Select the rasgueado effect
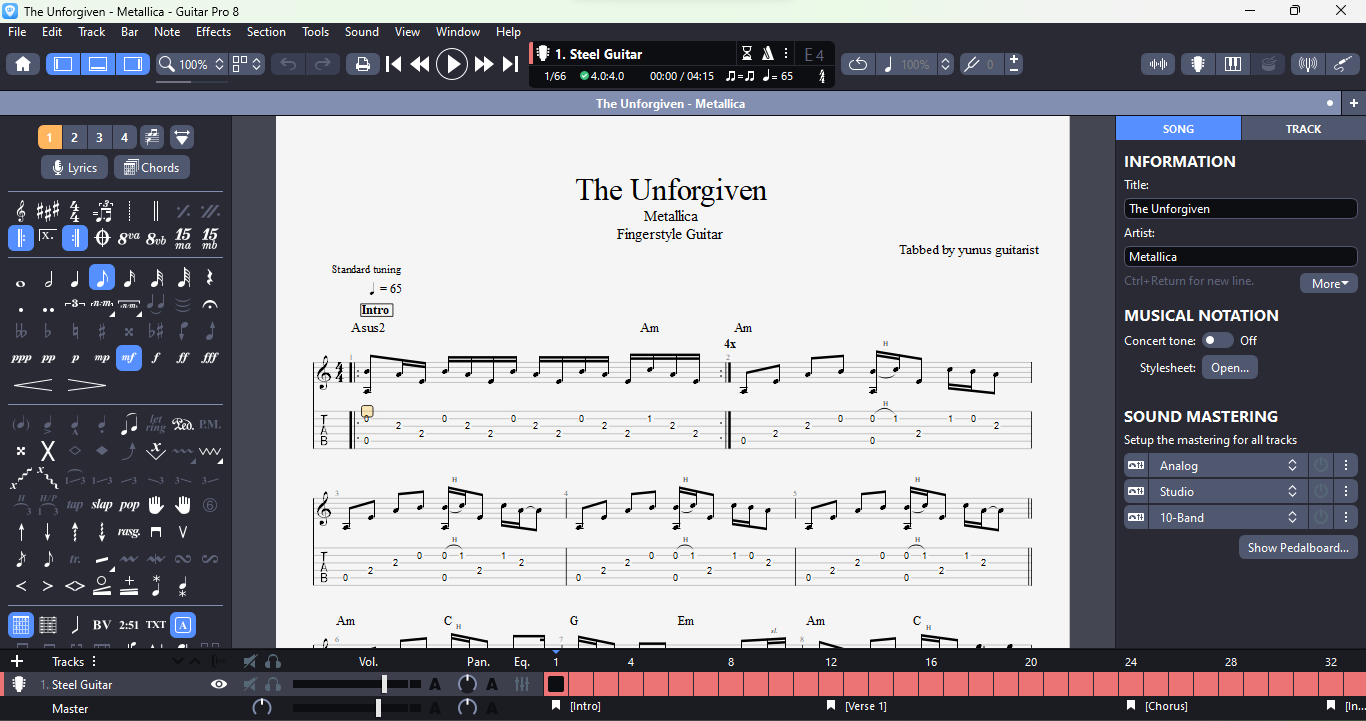1366x721 pixels. [129, 532]
